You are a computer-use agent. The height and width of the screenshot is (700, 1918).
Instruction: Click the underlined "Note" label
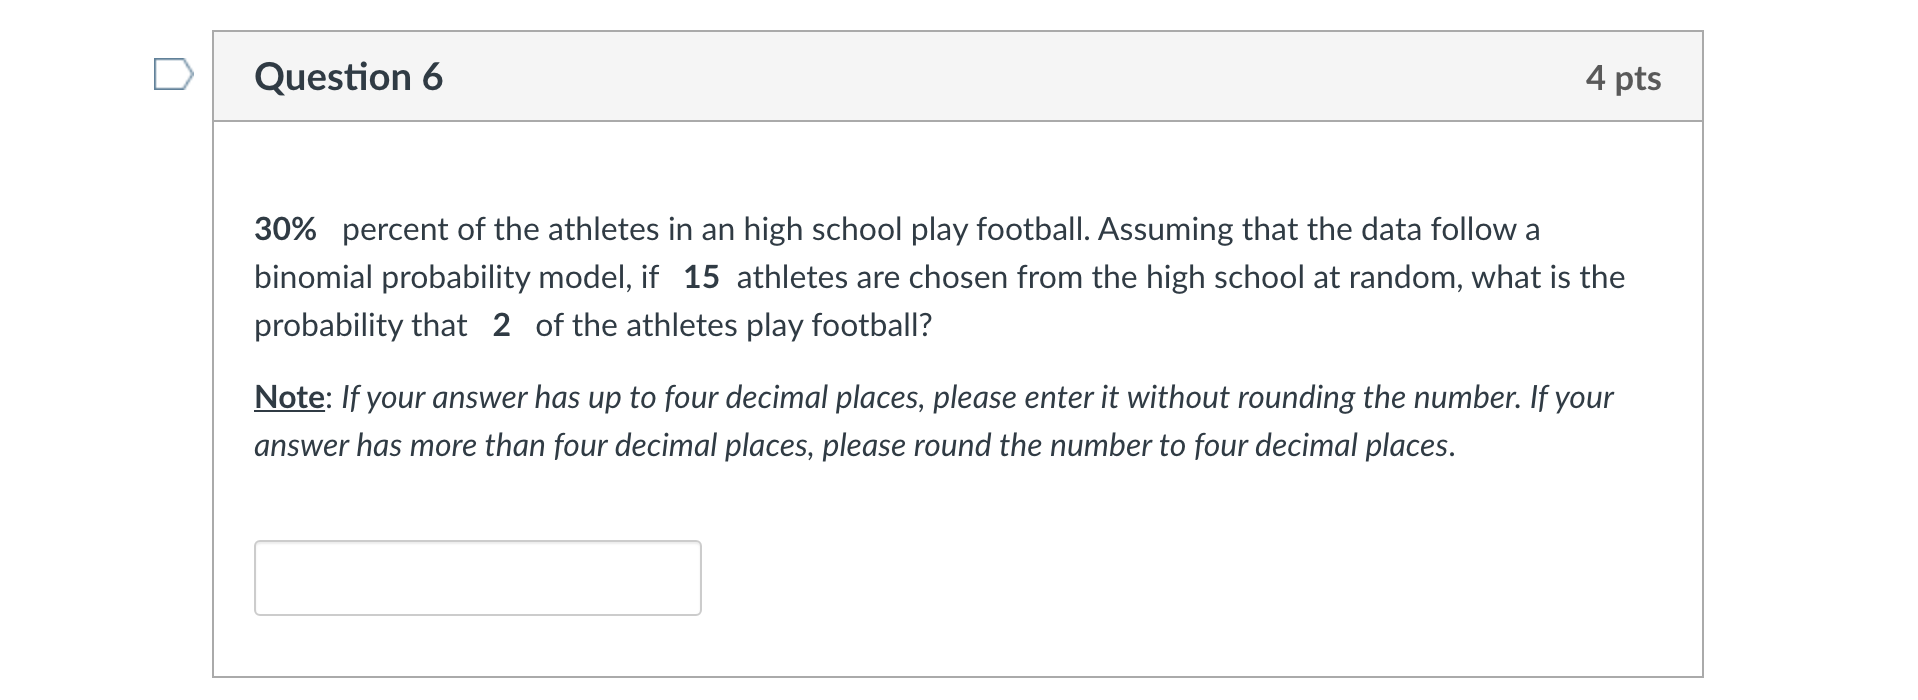click(x=289, y=397)
